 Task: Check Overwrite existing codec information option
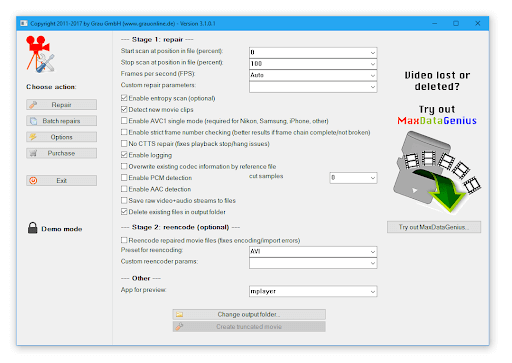tap(124, 166)
